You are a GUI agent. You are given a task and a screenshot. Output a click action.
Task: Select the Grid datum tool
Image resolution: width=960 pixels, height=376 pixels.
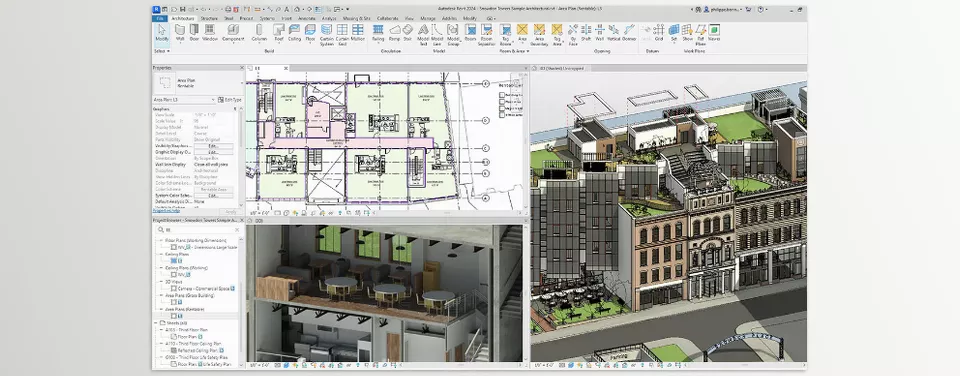[659, 33]
